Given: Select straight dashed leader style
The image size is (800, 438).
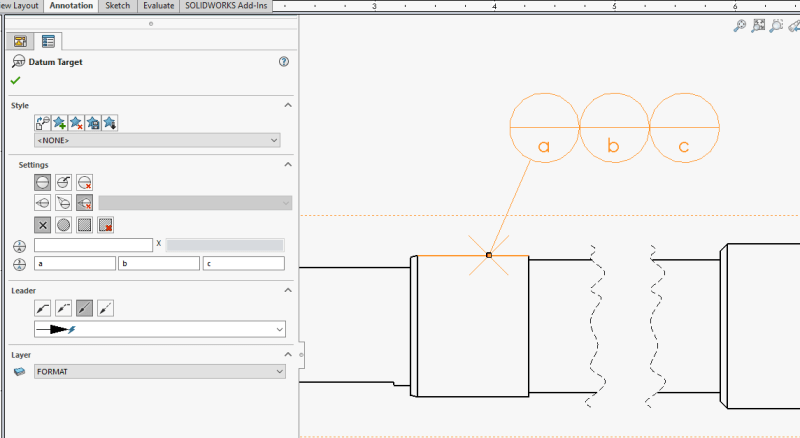Looking at the screenshot, I should [105, 308].
